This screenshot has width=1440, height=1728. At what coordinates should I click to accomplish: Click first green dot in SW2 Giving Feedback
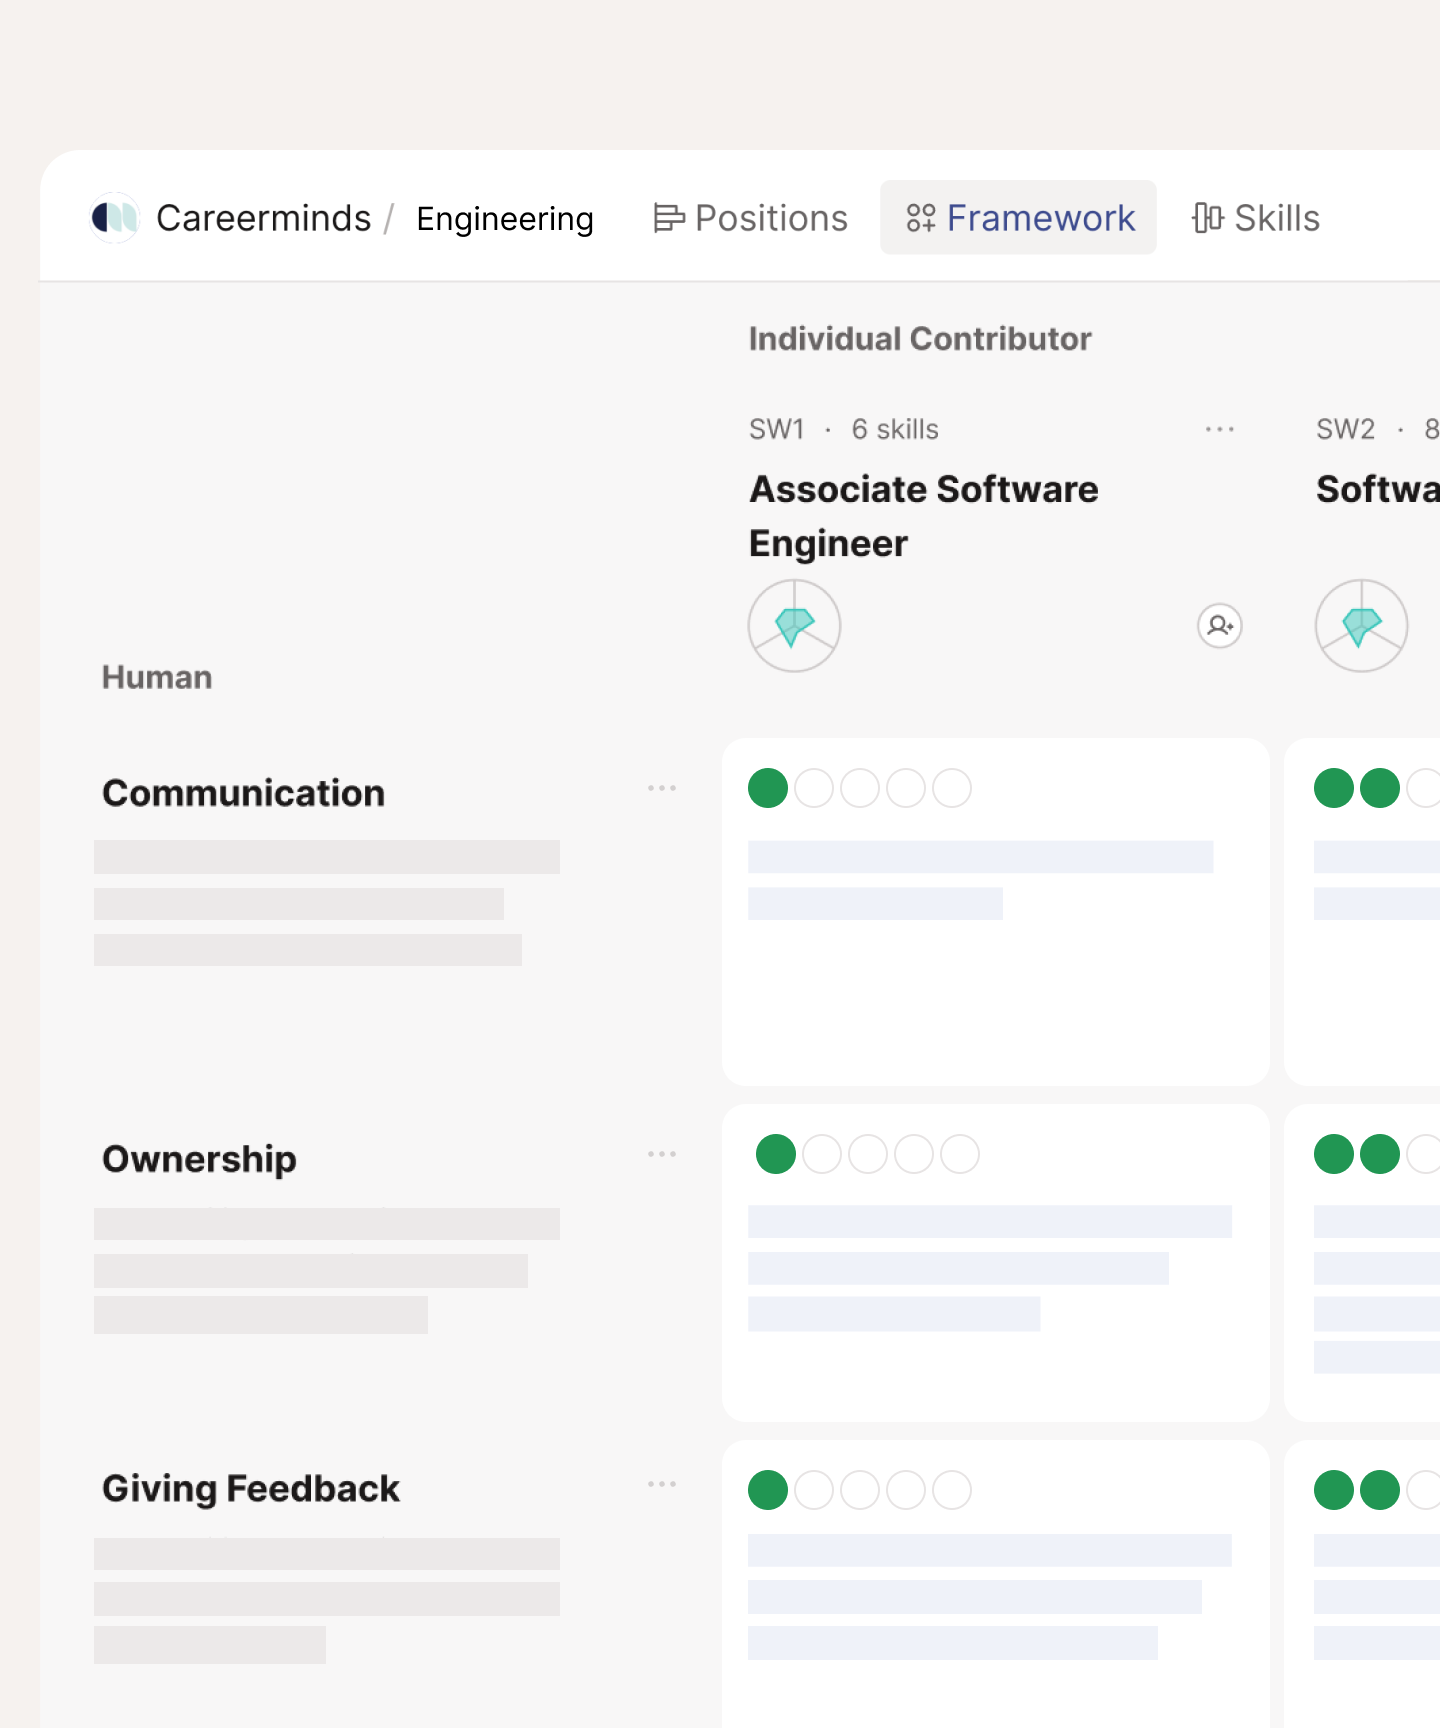[x=1334, y=1490]
